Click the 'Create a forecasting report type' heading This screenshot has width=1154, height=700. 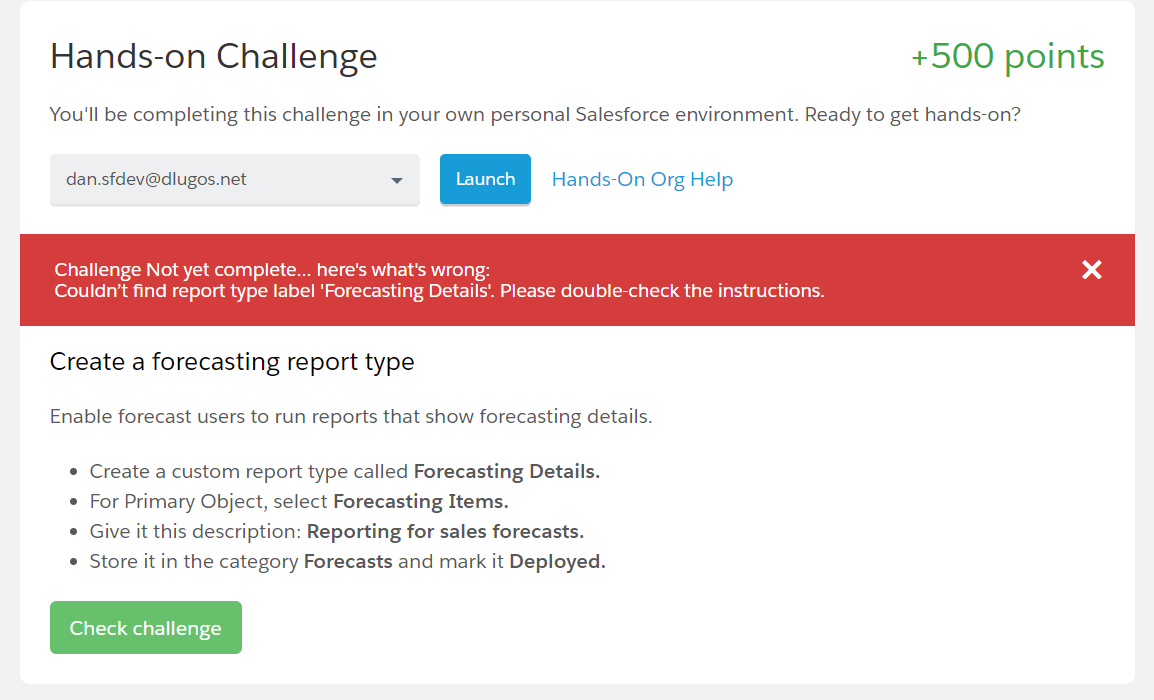pos(232,361)
